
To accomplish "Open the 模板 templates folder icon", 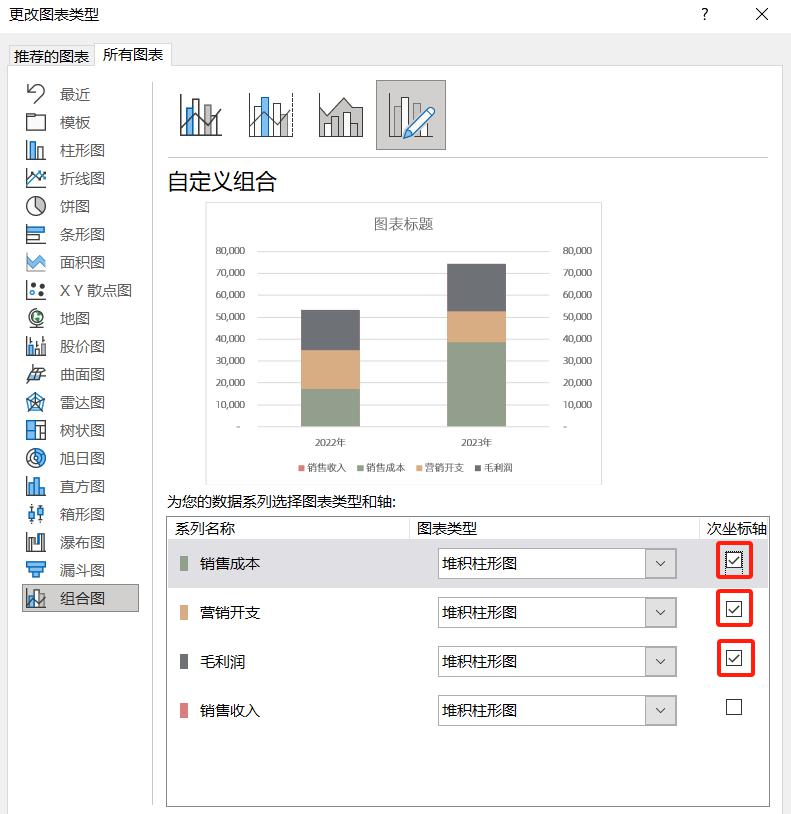I will tap(36, 122).
